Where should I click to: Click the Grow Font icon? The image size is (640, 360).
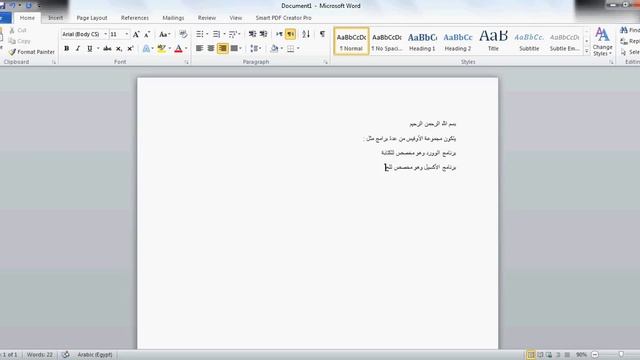136,34
